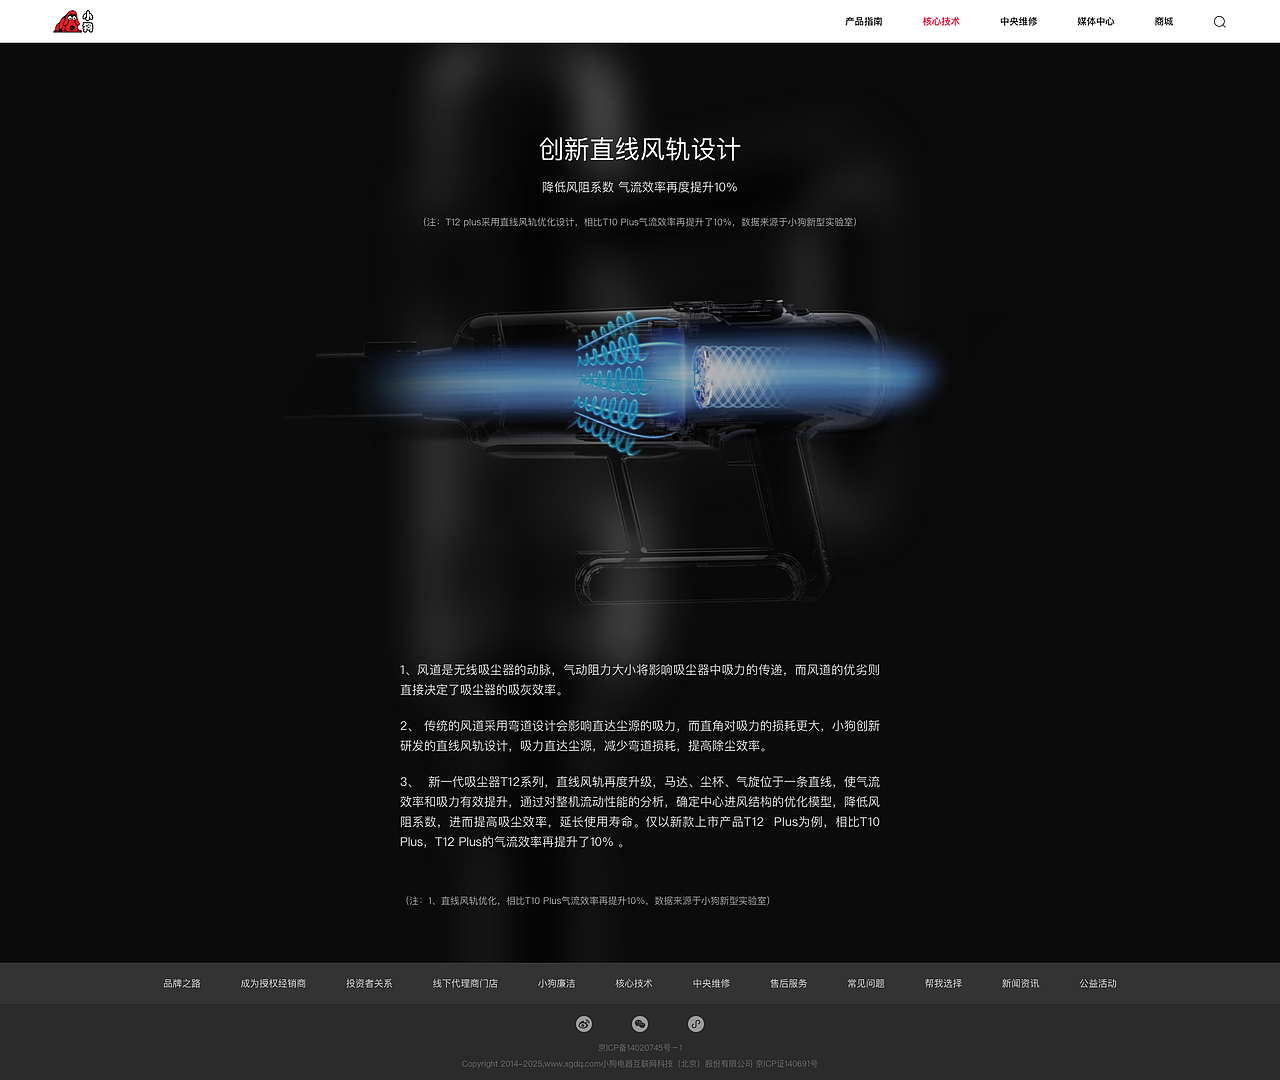Click paragraph 3 about 新一代吸尘器T12系列
Image resolution: width=1280 pixels, height=1080 pixels.
640,812
